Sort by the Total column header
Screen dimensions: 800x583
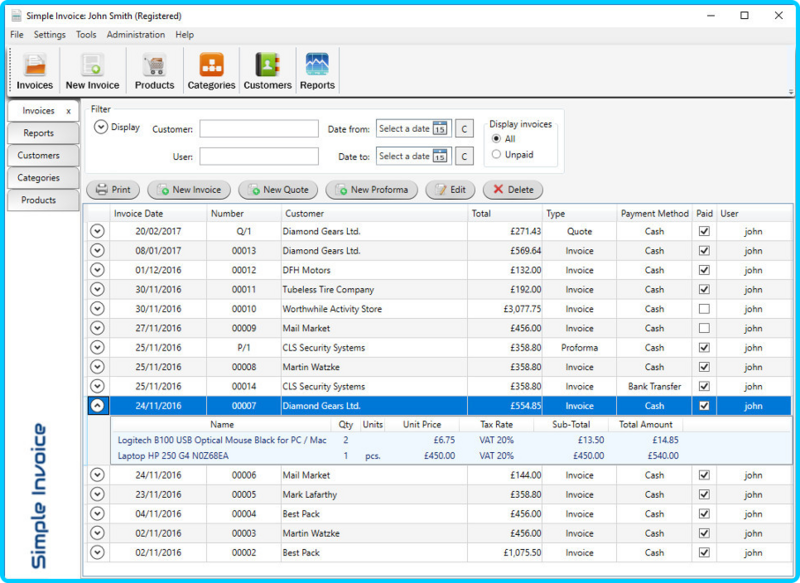click(505, 214)
